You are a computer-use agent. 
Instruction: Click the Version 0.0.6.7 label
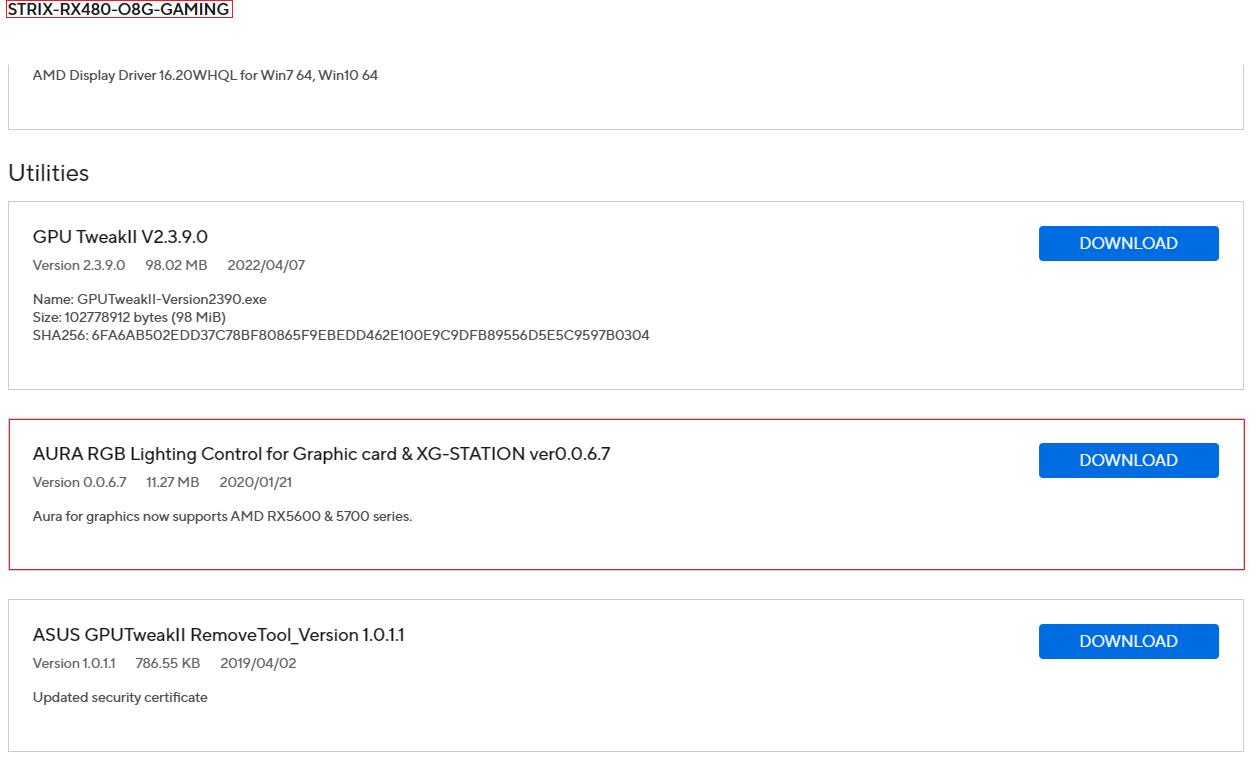(79, 482)
